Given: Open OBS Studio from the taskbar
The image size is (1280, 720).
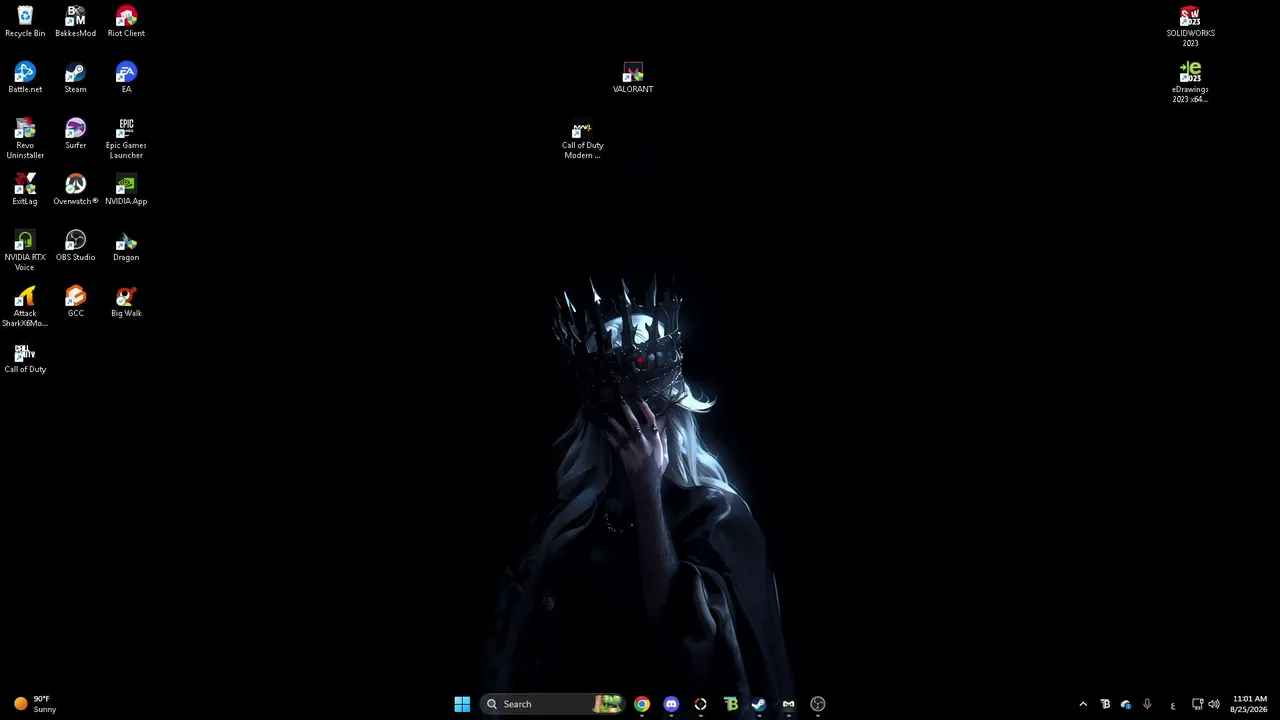Looking at the screenshot, I should (x=818, y=704).
